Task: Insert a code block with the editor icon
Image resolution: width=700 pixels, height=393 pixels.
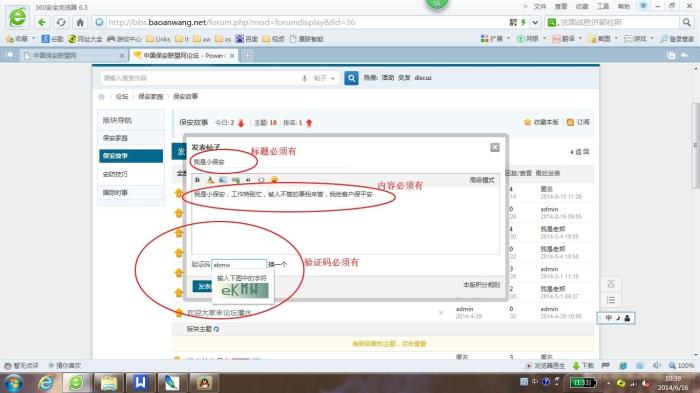Action: 261,180
